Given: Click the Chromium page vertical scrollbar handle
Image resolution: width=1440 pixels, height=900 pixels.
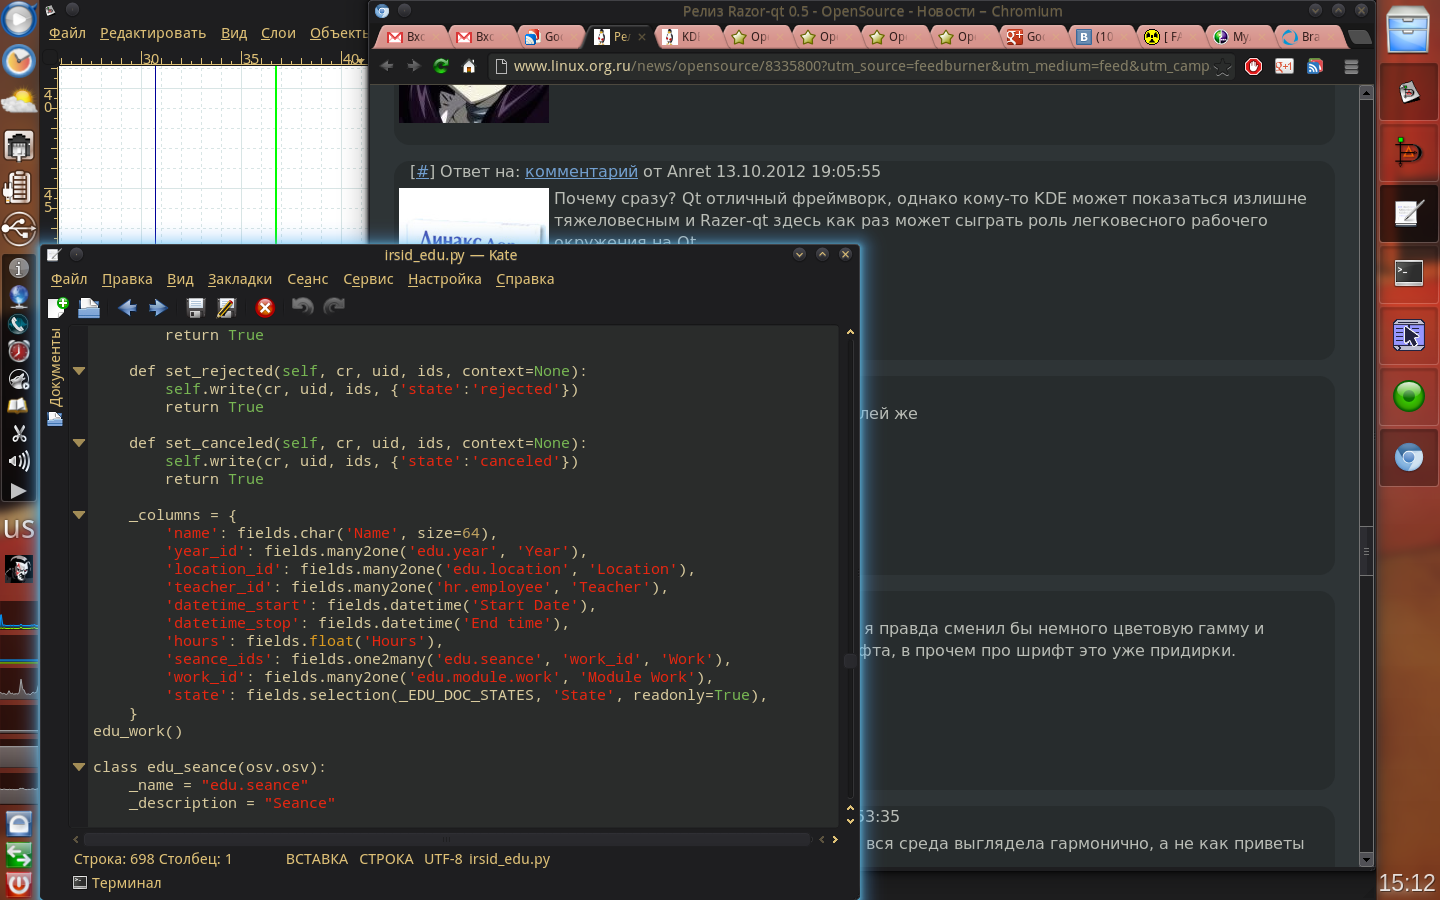Looking at the screenshot, I should point(1366,551).
